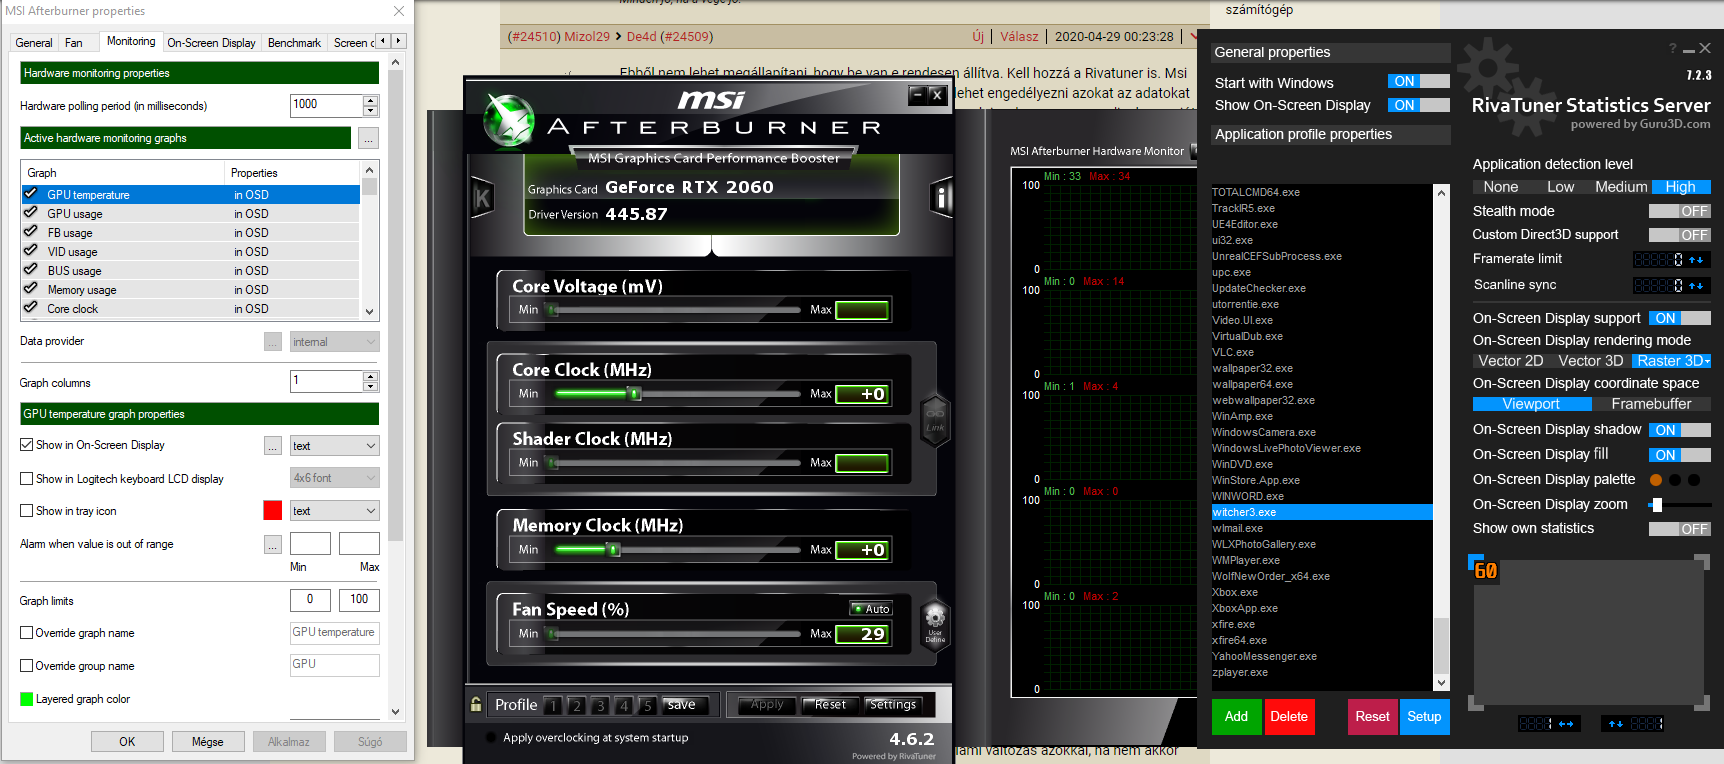Switch to the Benchmark tab
1724x764 pixels.
coord(294,43)
